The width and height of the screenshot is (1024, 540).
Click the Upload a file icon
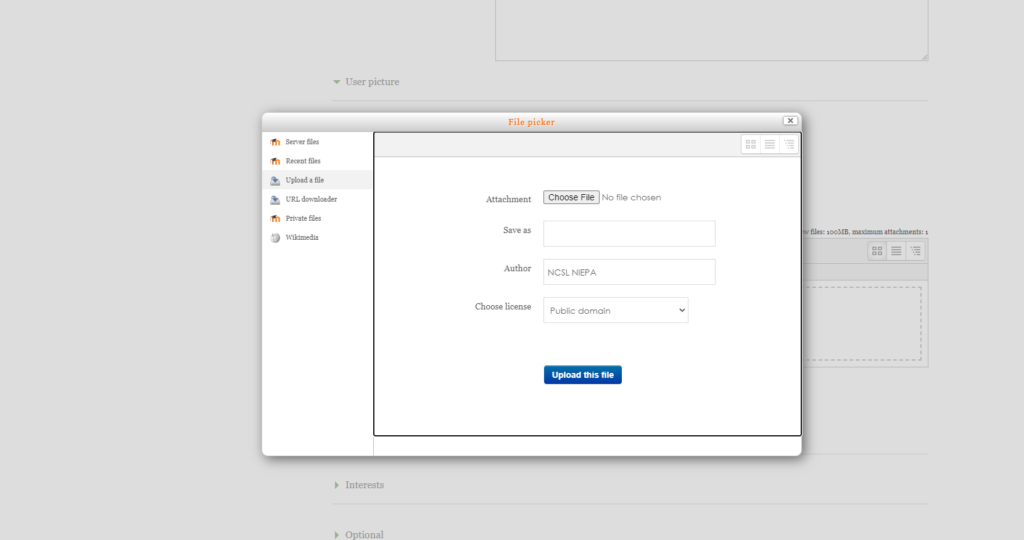tap(275, 180)
